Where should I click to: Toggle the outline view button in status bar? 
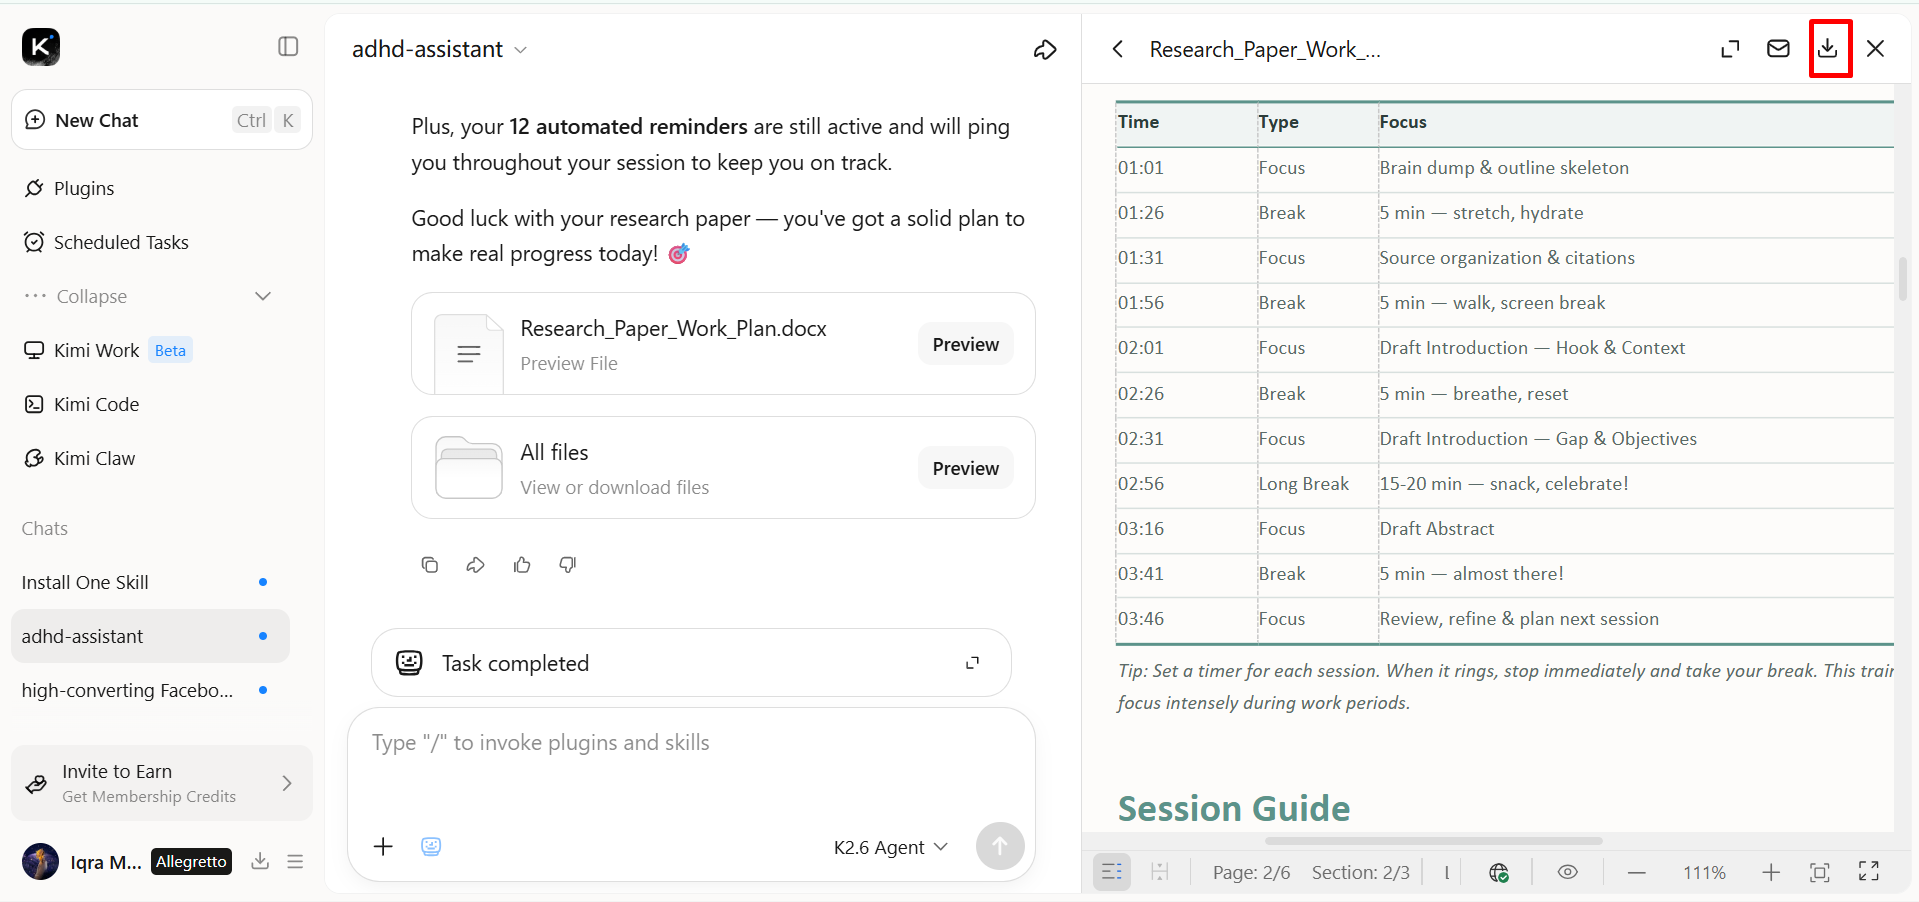point(1112,872)
